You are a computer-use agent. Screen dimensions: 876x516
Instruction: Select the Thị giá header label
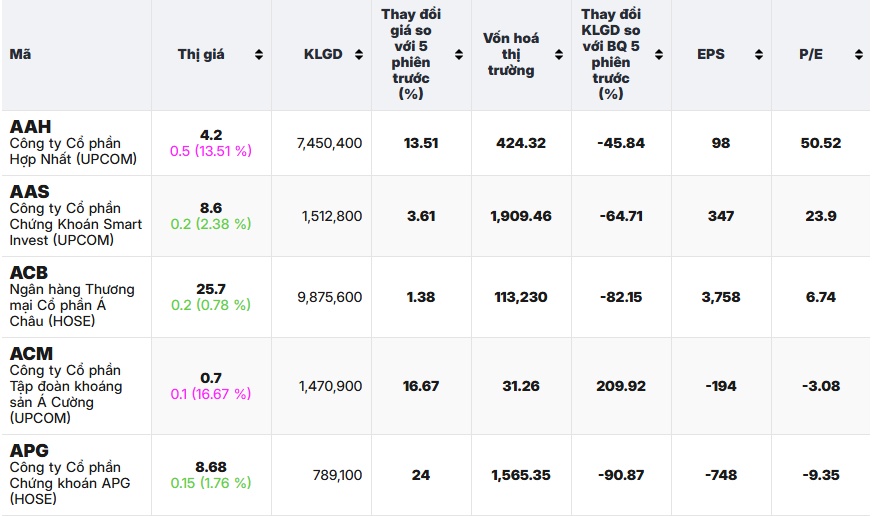(201, 54)
